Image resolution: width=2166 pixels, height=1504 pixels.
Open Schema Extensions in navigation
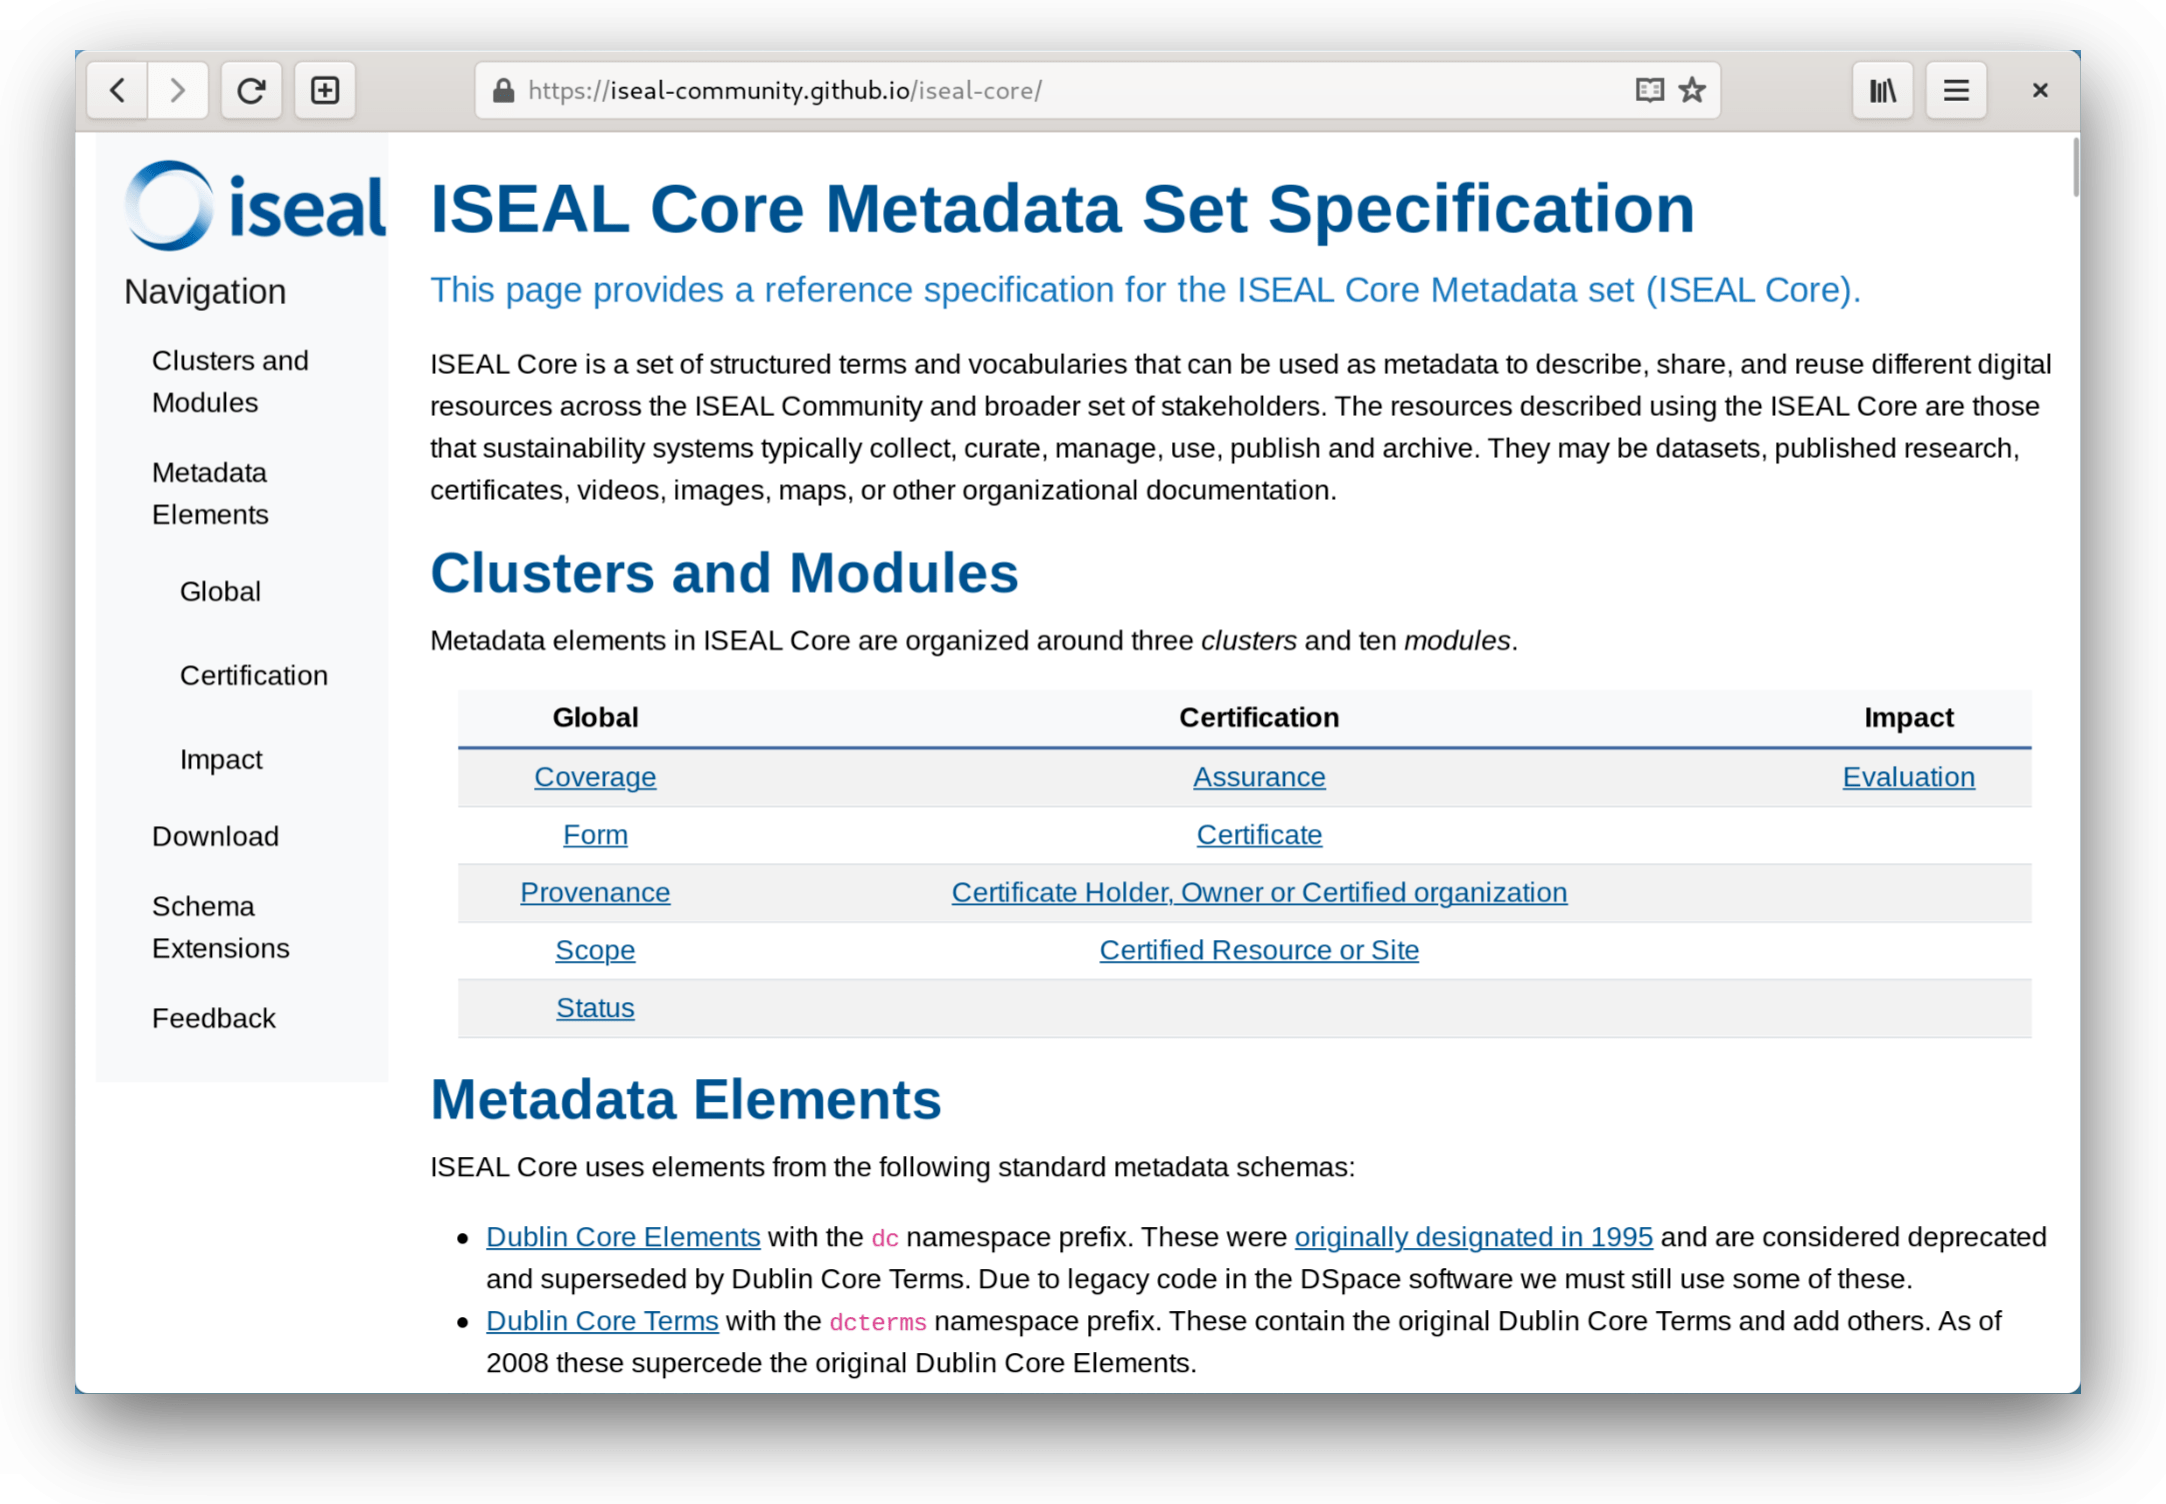[x=221, y=927]
